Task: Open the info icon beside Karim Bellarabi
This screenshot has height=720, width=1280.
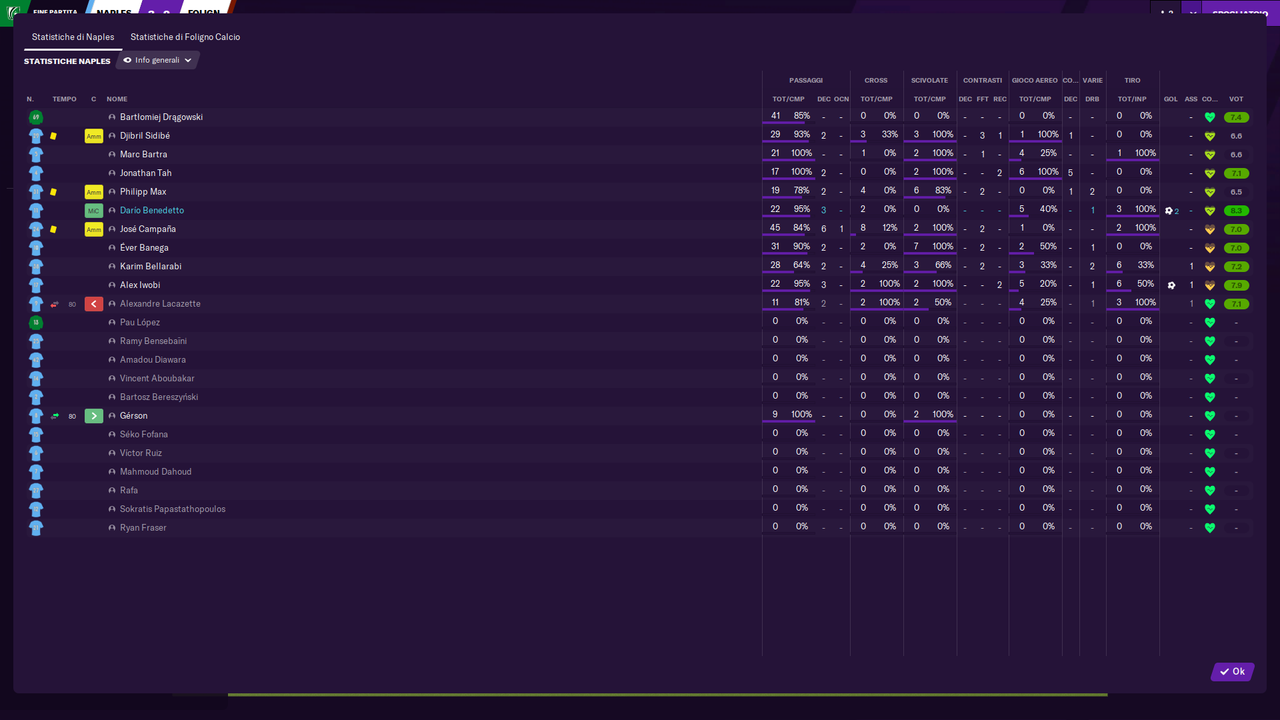Action: 112,267
